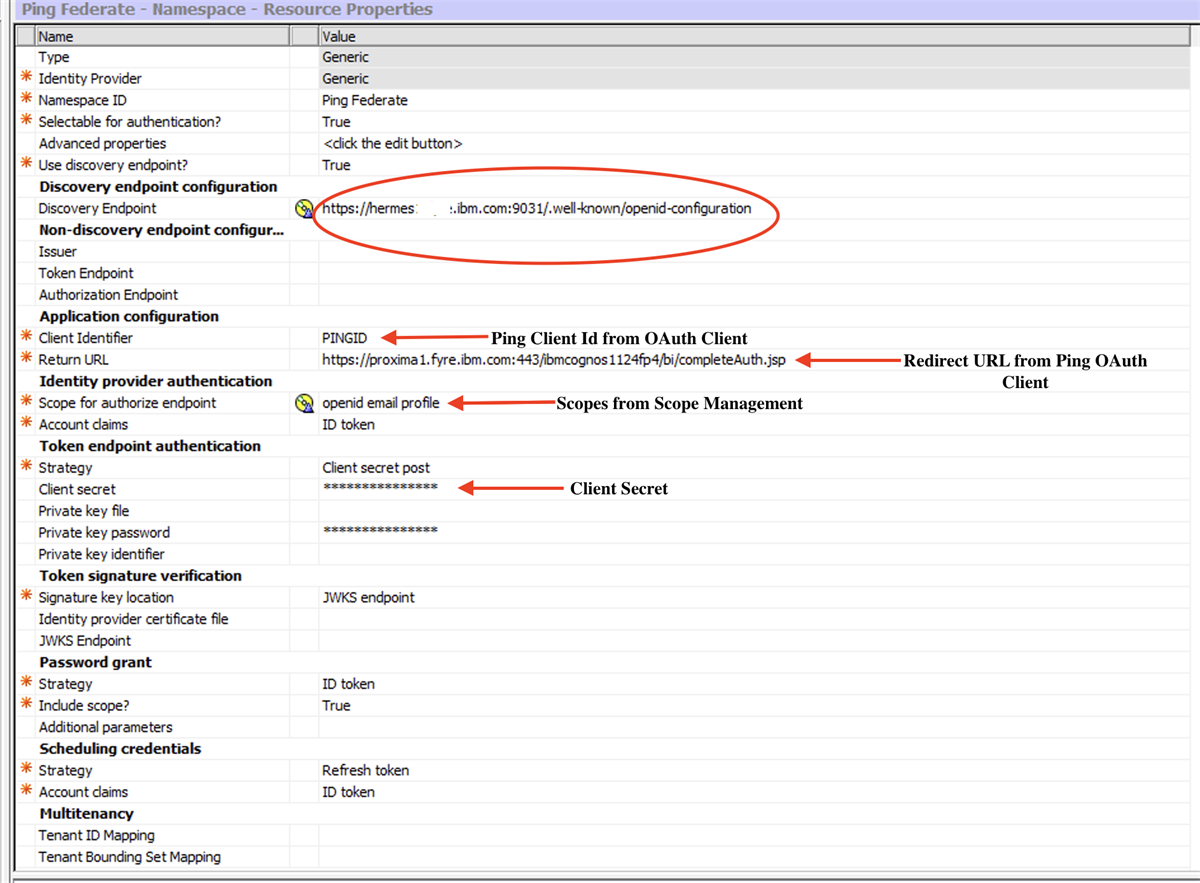Screen dimensions: 1200x883
Task: Click the '<click the edit button>' value
Action: pyautogui.click(x=392, y=144)
